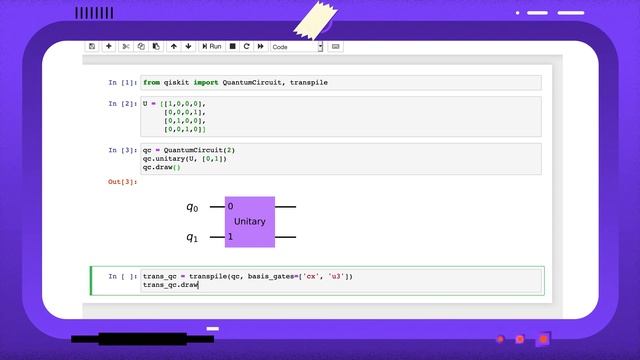Click the matrix row '[0,0,0,1],'
This screenshot has height=360, width=640.
tap(185, 112)
